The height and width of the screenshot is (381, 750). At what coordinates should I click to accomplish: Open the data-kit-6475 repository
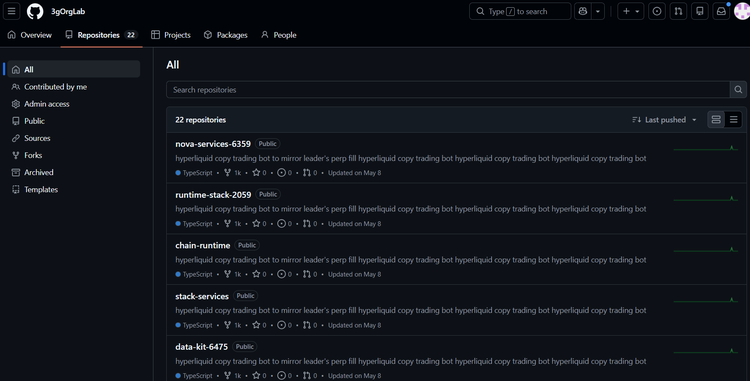pos(201,347)
